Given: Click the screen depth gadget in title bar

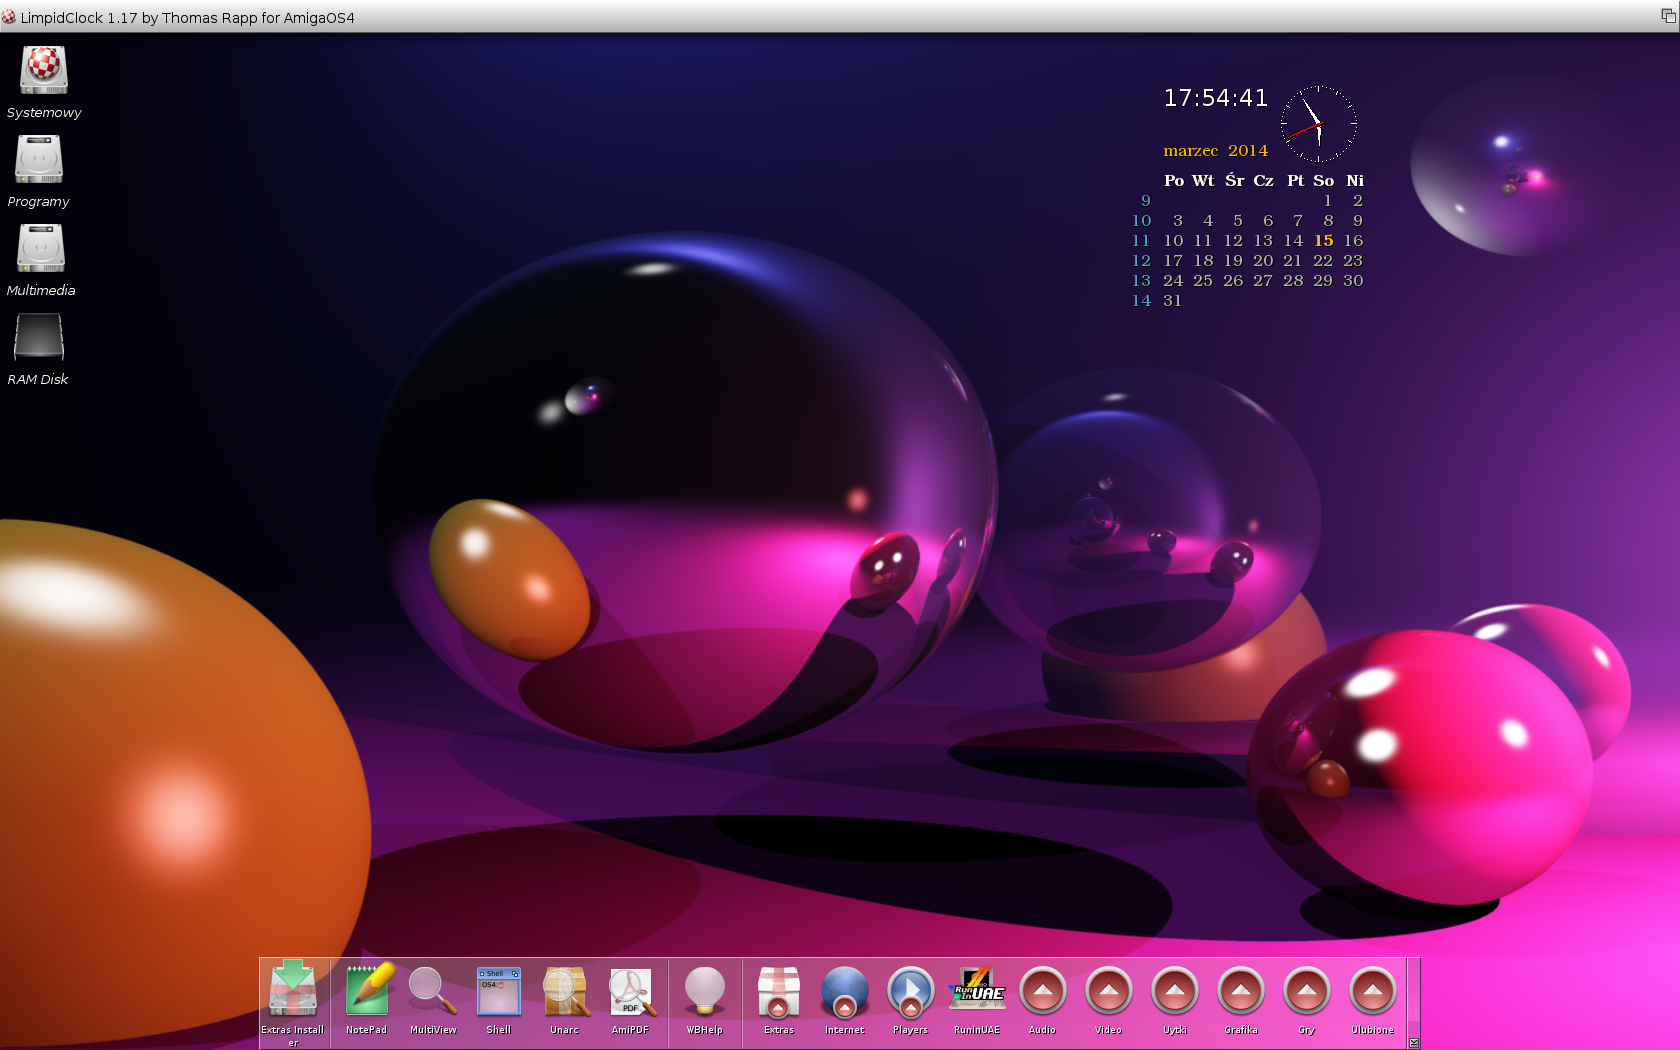Looking at the screenshot, I should (x=1668, y=16).
